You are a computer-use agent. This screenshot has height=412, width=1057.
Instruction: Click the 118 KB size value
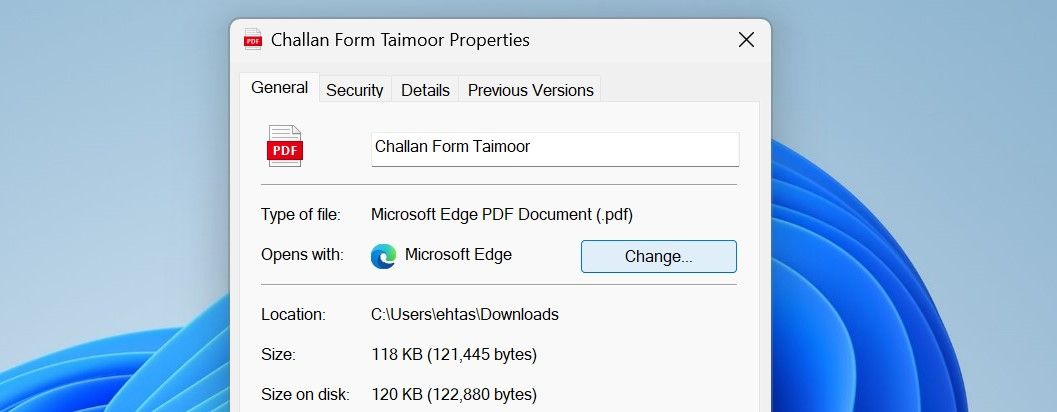pos(453,354)
